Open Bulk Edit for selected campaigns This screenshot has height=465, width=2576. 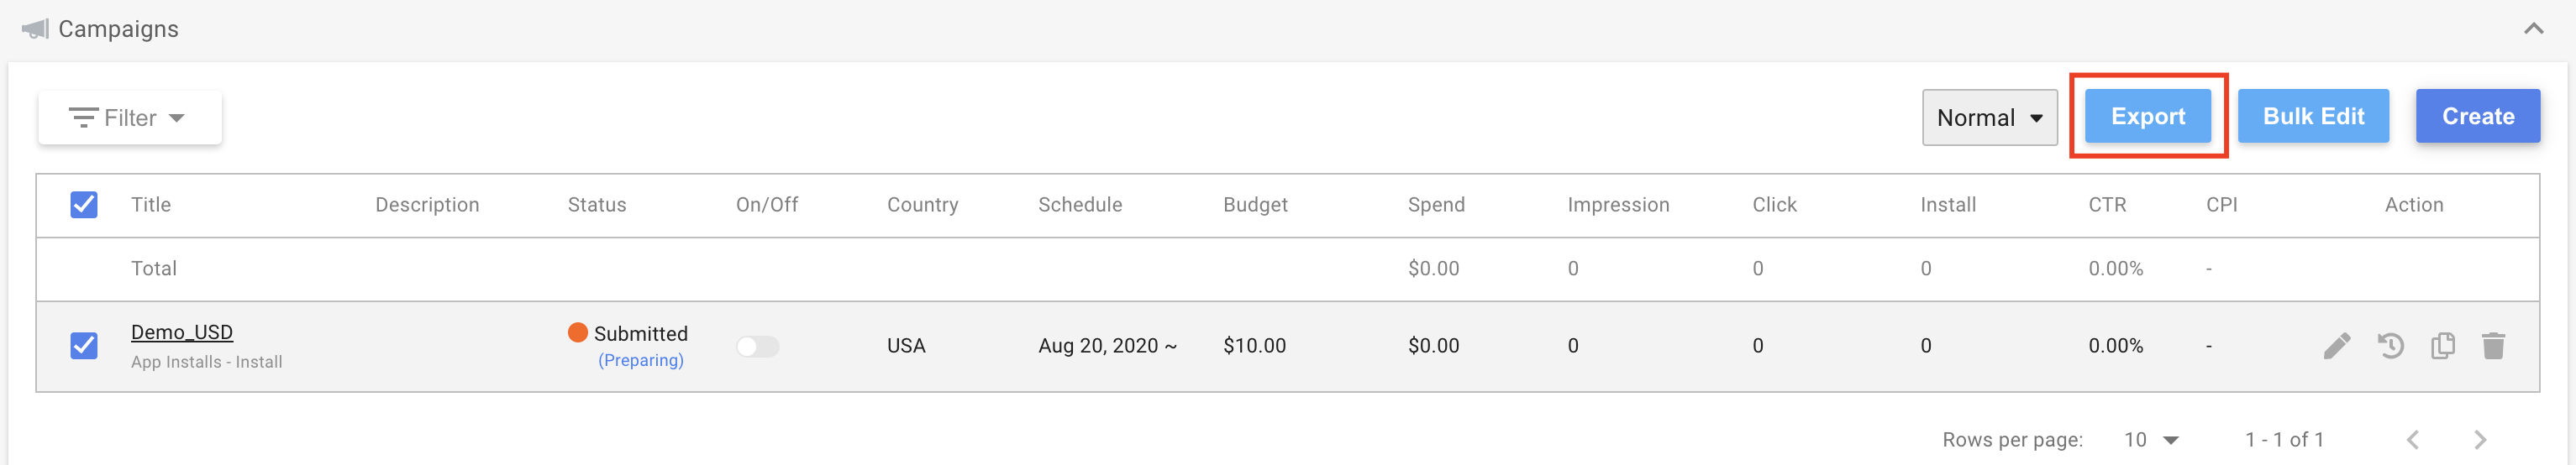tap(2312, 116)
